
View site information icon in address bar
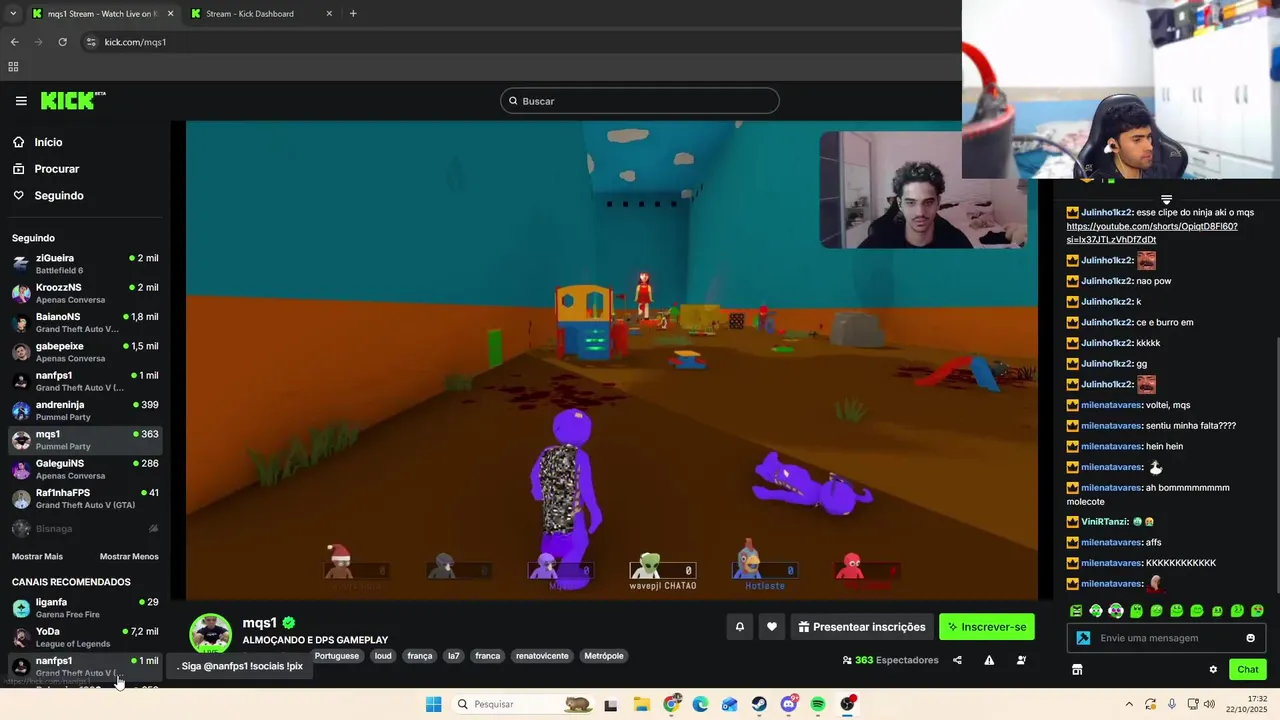(91, 42)
